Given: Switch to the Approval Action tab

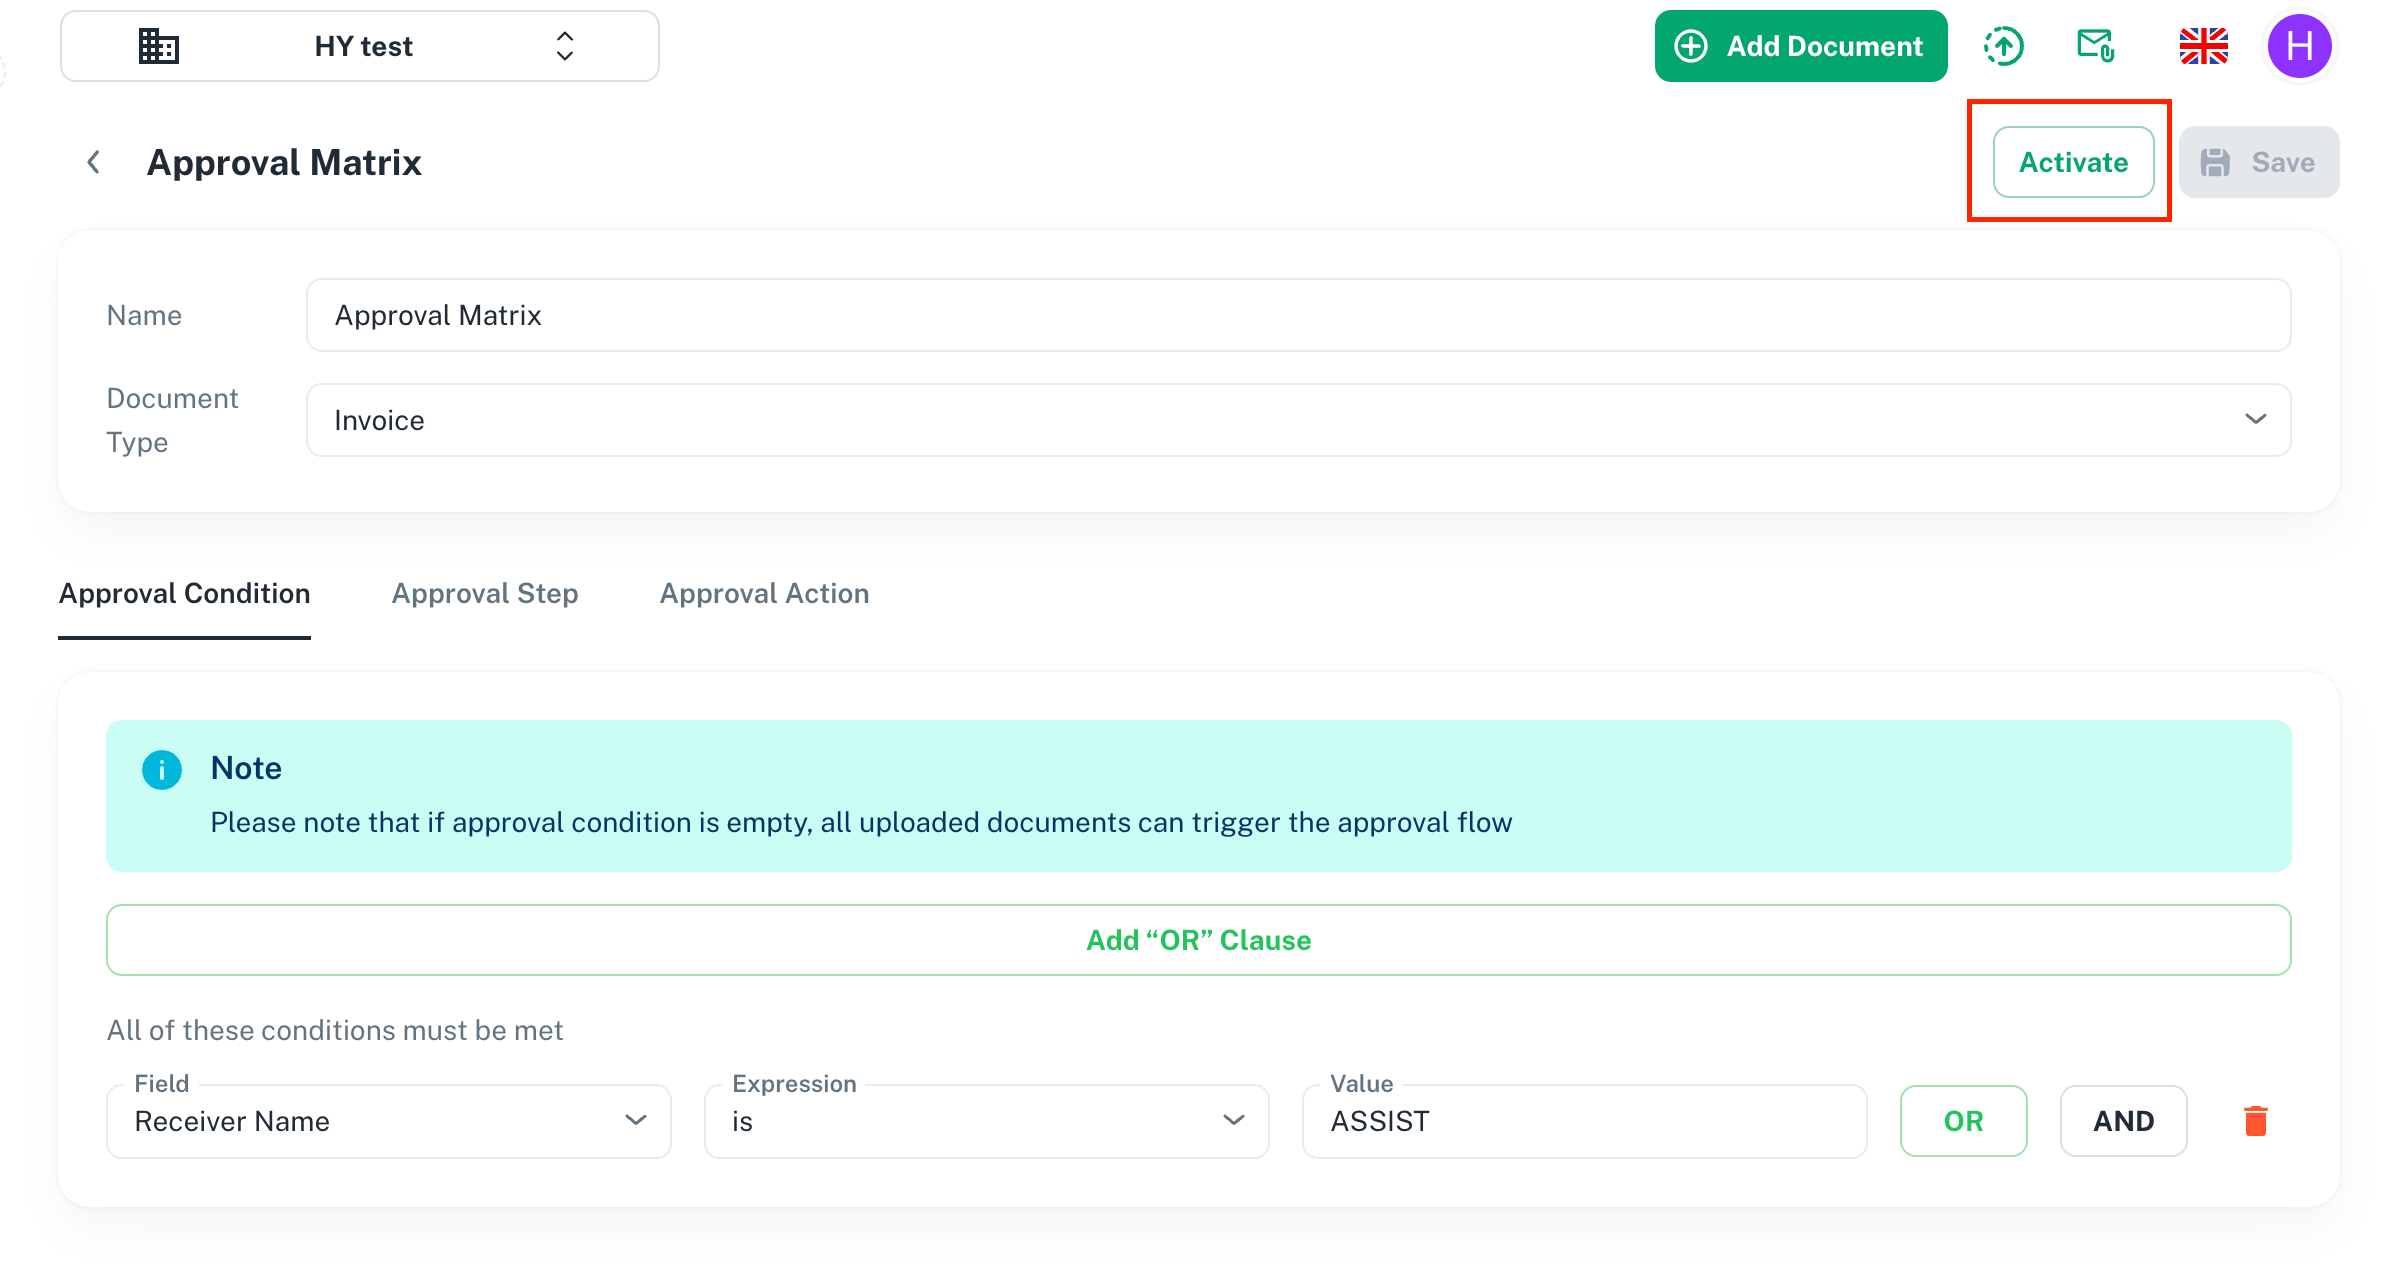Looking at the screenshot, I should pos(764,593).
